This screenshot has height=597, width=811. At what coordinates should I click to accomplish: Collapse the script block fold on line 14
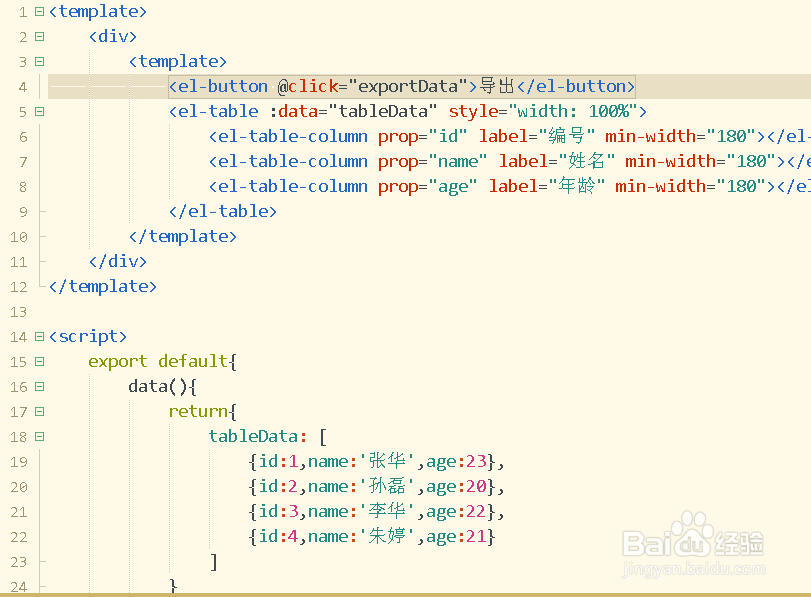tap(39, 337)
